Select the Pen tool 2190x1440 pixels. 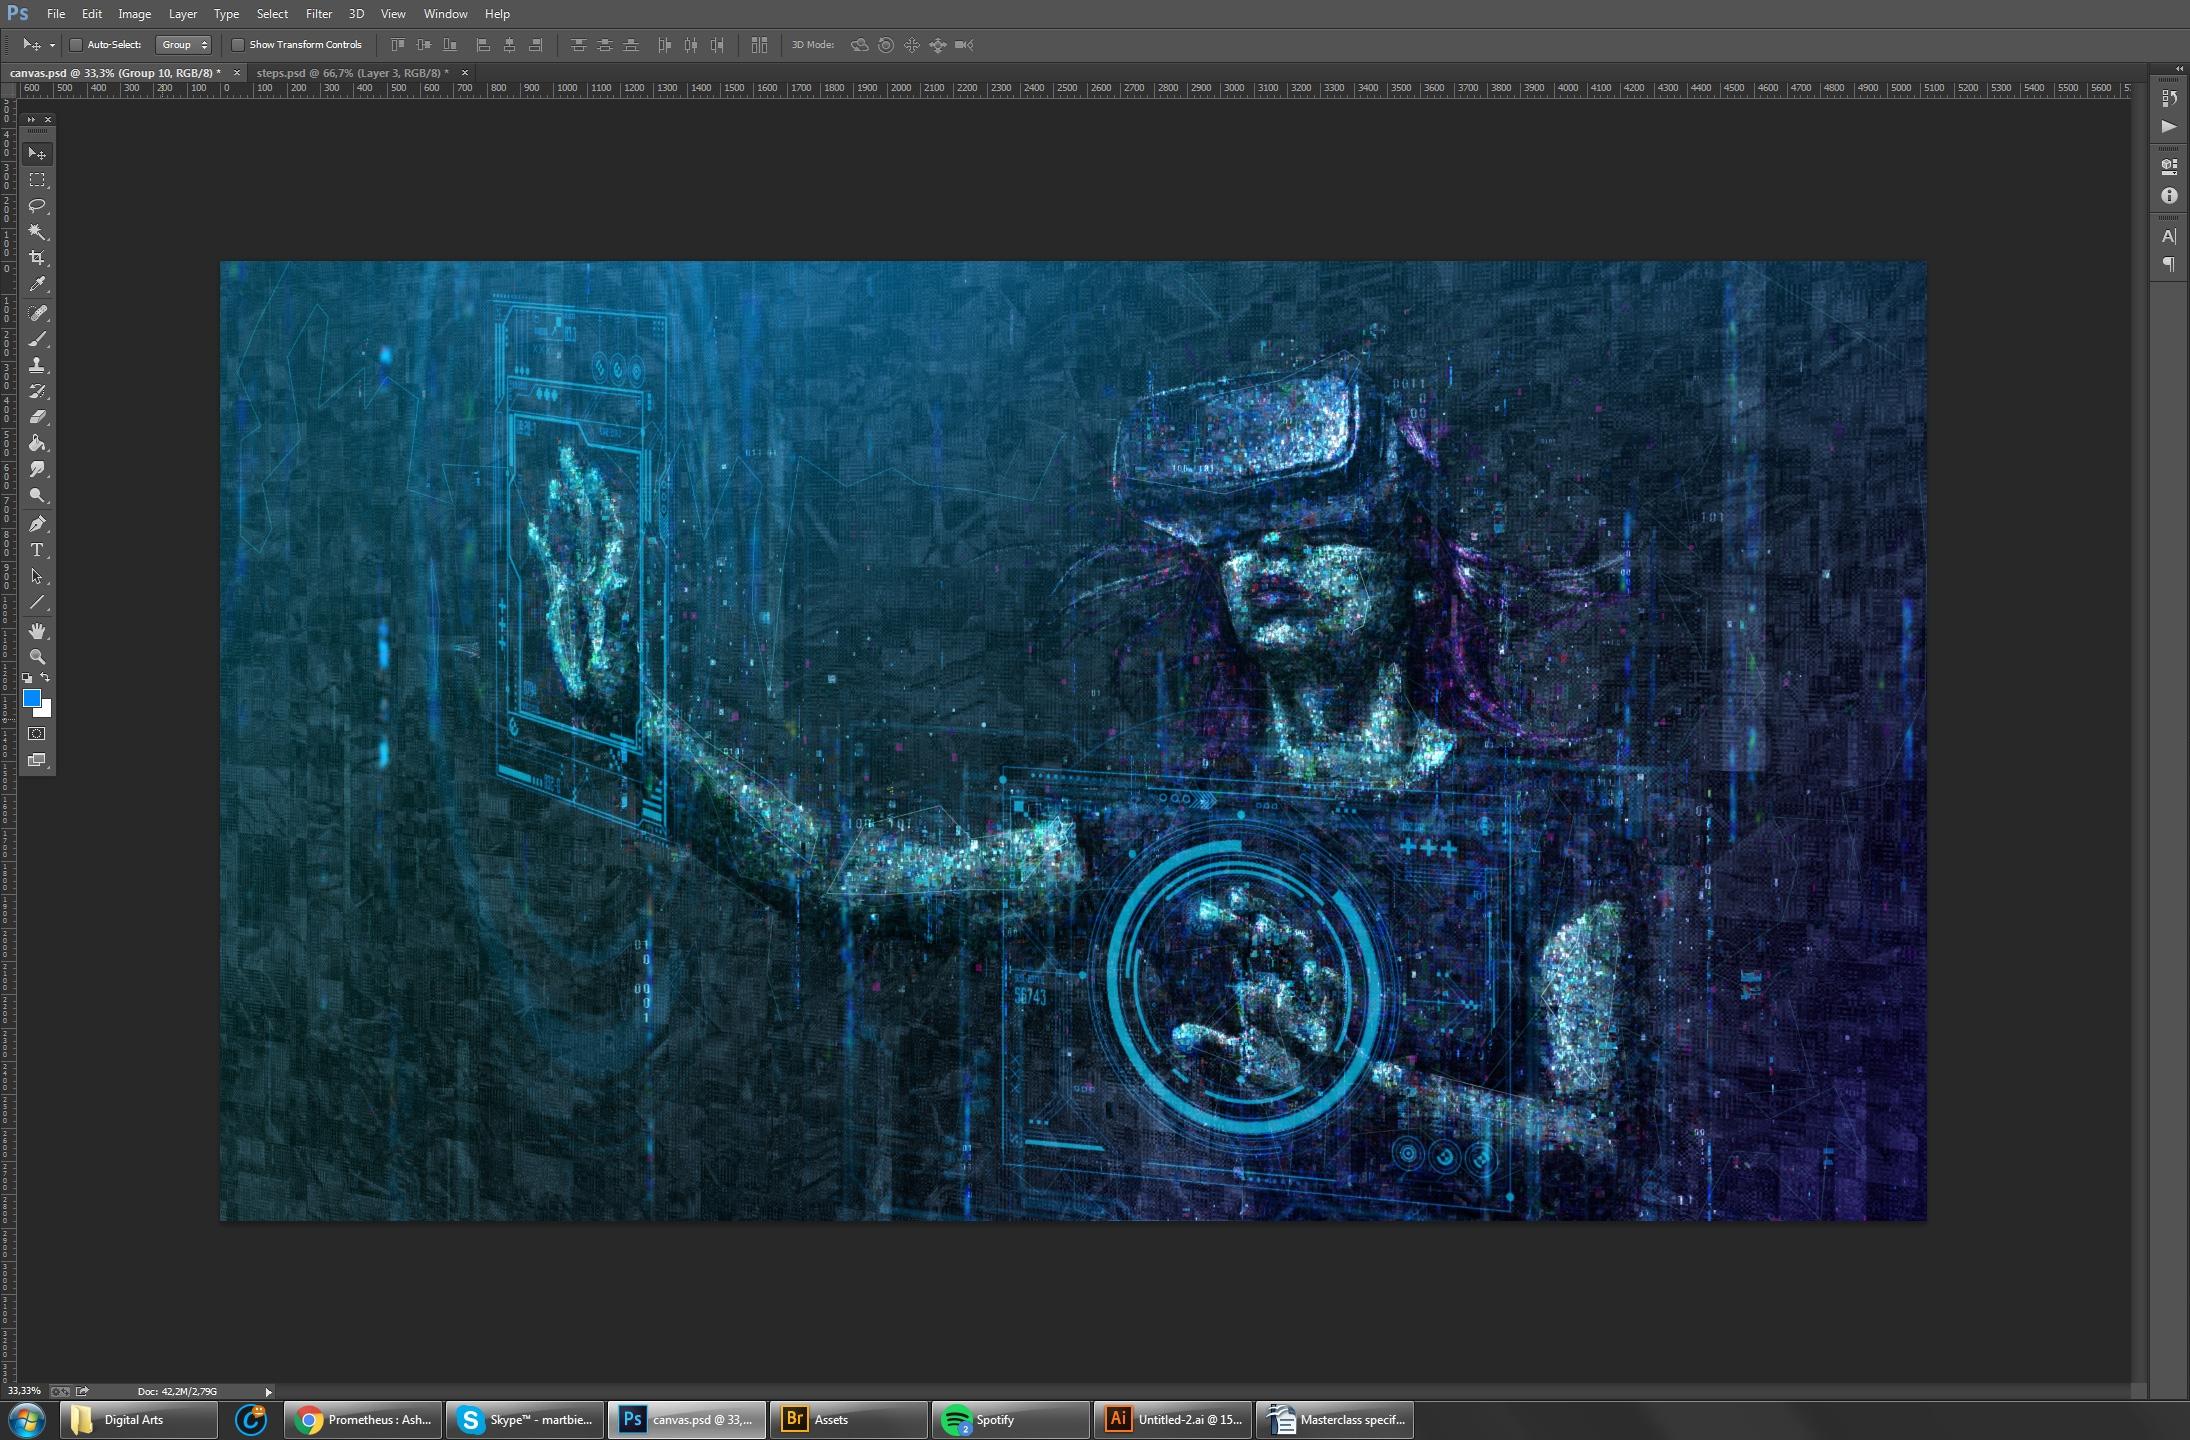[37, 524]
